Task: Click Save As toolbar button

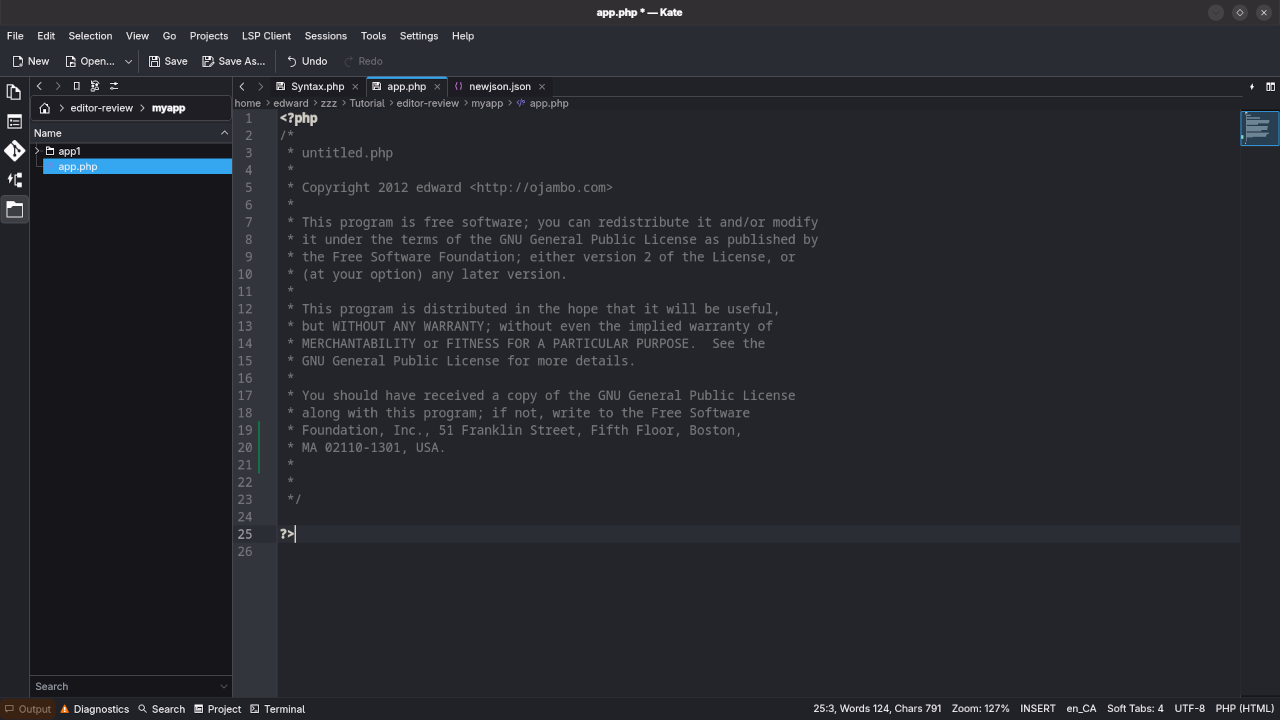Action: (x=234, y=61)
